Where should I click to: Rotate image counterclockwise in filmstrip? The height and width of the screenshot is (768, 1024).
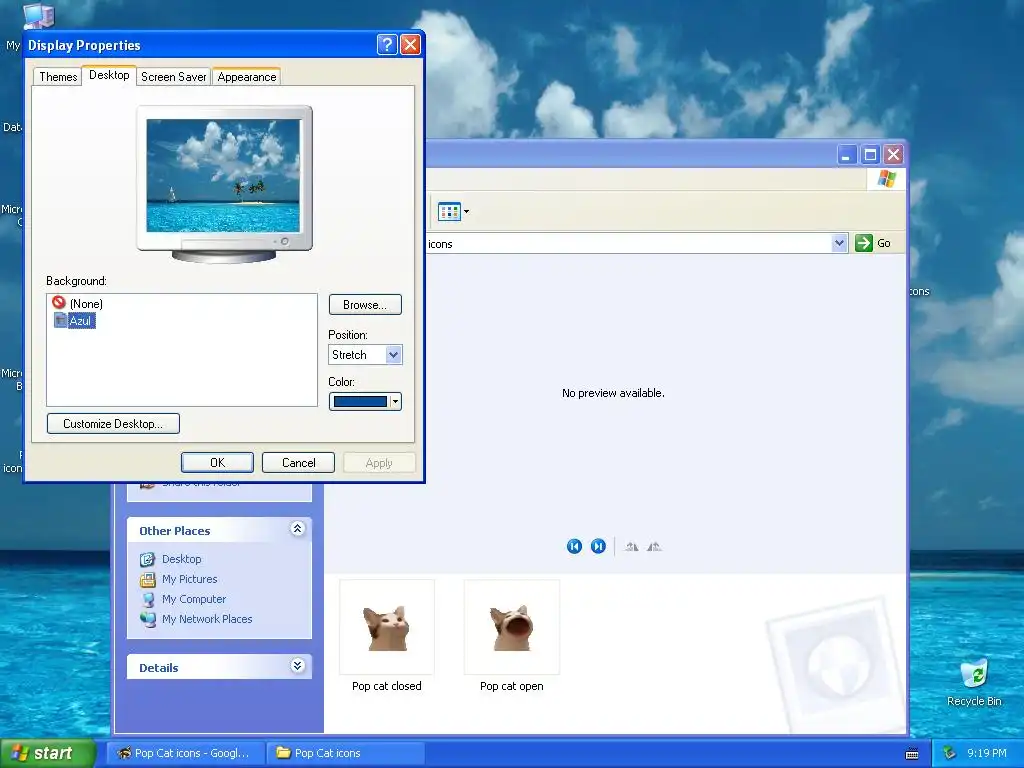click(654, 547)
